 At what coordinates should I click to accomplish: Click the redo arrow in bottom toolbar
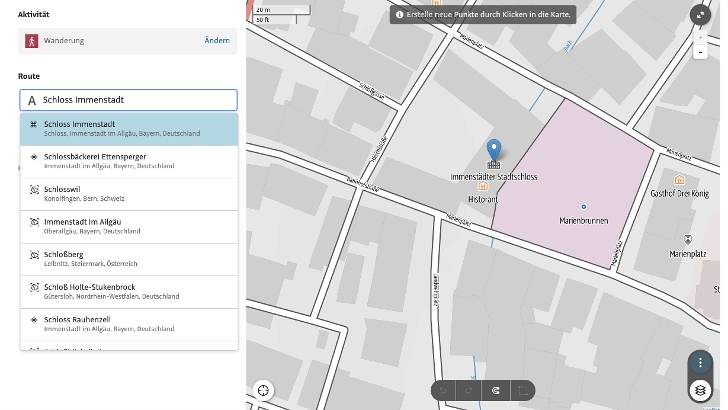pos(470,390)
